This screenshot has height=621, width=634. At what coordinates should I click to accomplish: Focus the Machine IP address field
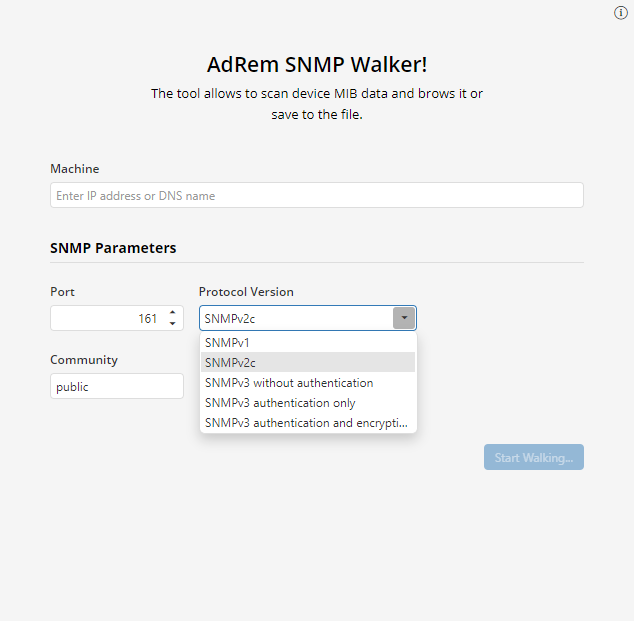316,195
